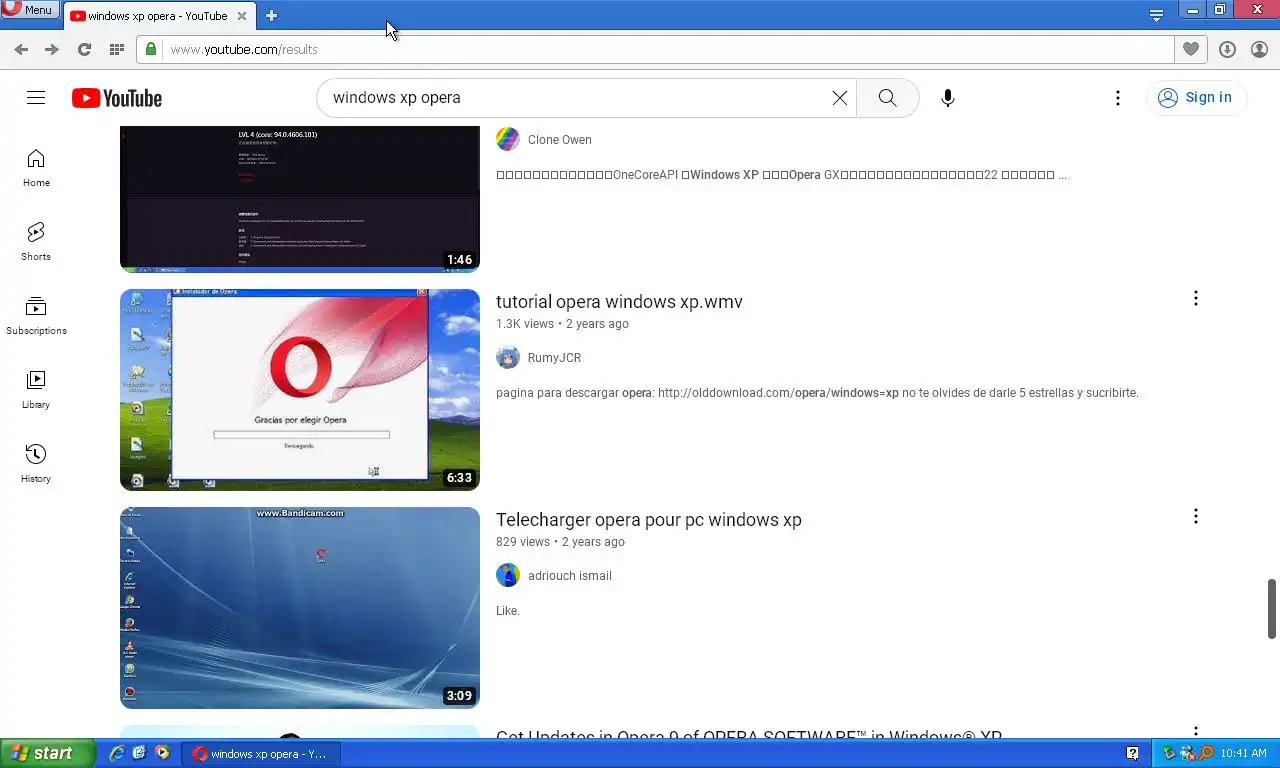Open the tutorial opera windows xp.wmv thumbnail
Viewport: 1280px width, 768px height.
point(300,390)
